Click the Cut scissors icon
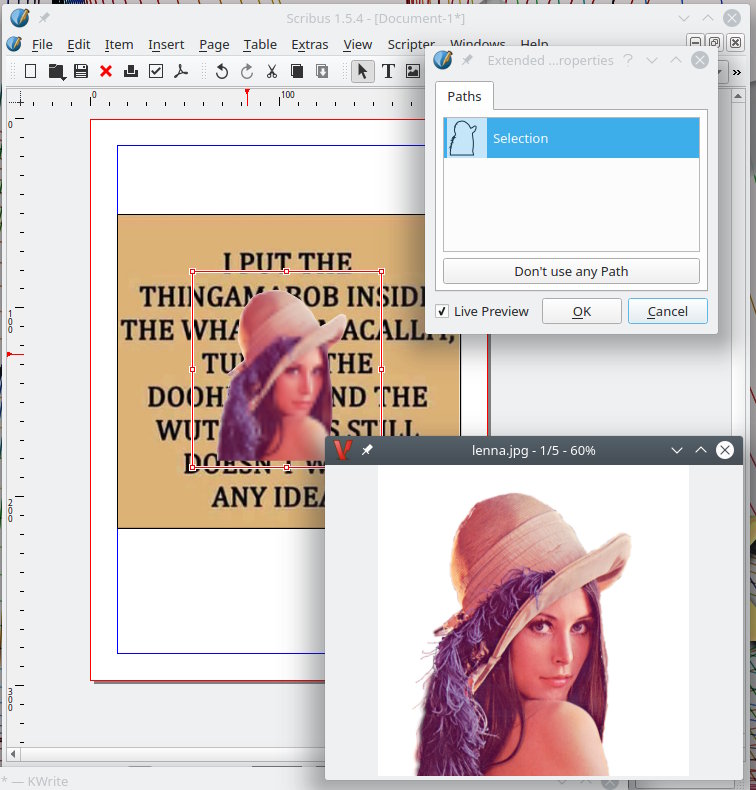 [271, 71]
